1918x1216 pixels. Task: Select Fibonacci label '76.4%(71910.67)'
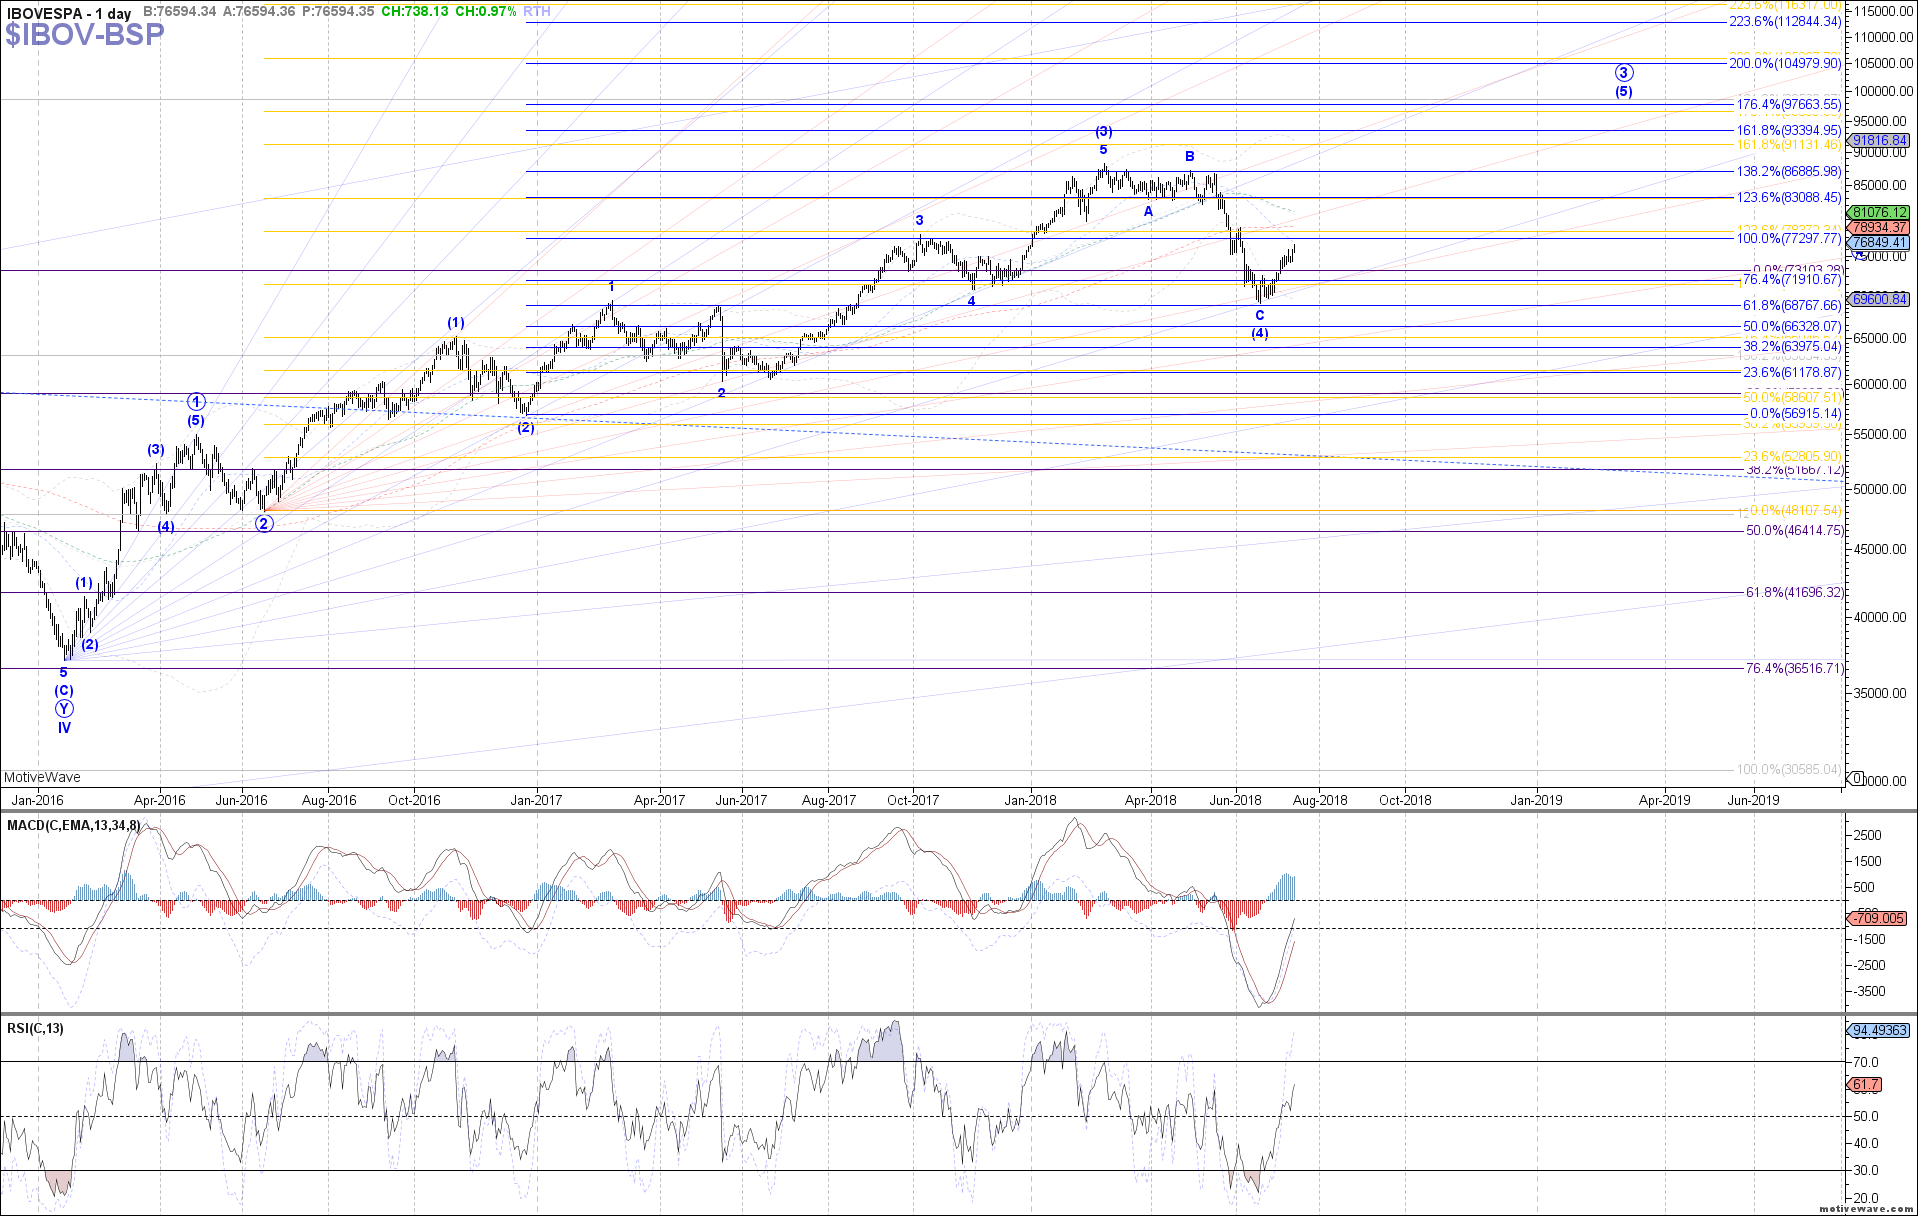click(1792, 280)
